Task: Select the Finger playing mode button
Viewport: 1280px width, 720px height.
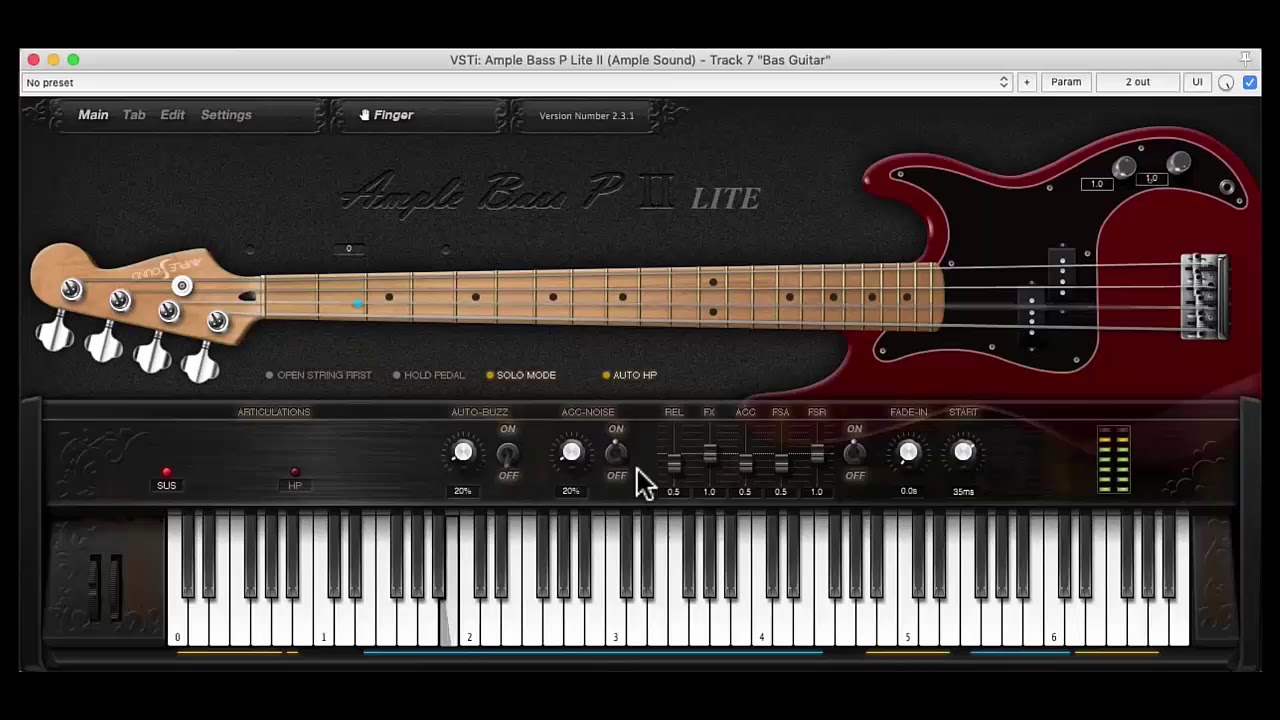Action: point(386,115)
